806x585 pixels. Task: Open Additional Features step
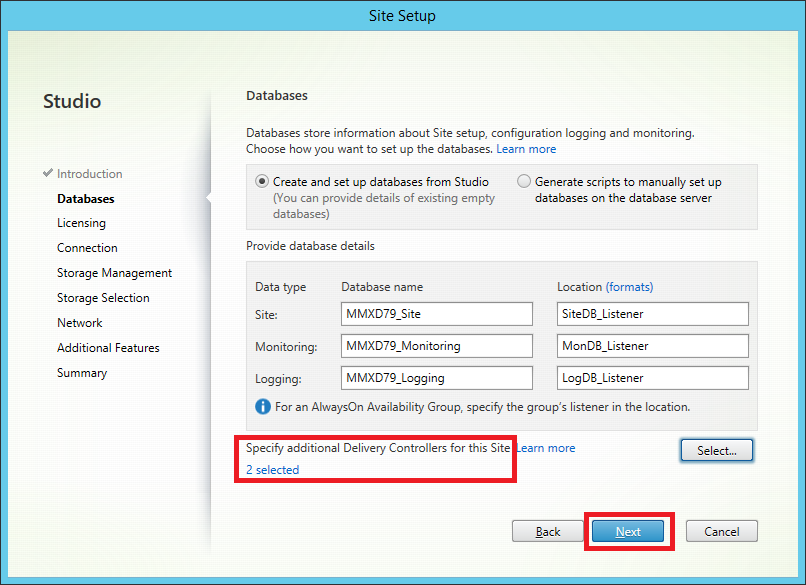coord(108,348)
